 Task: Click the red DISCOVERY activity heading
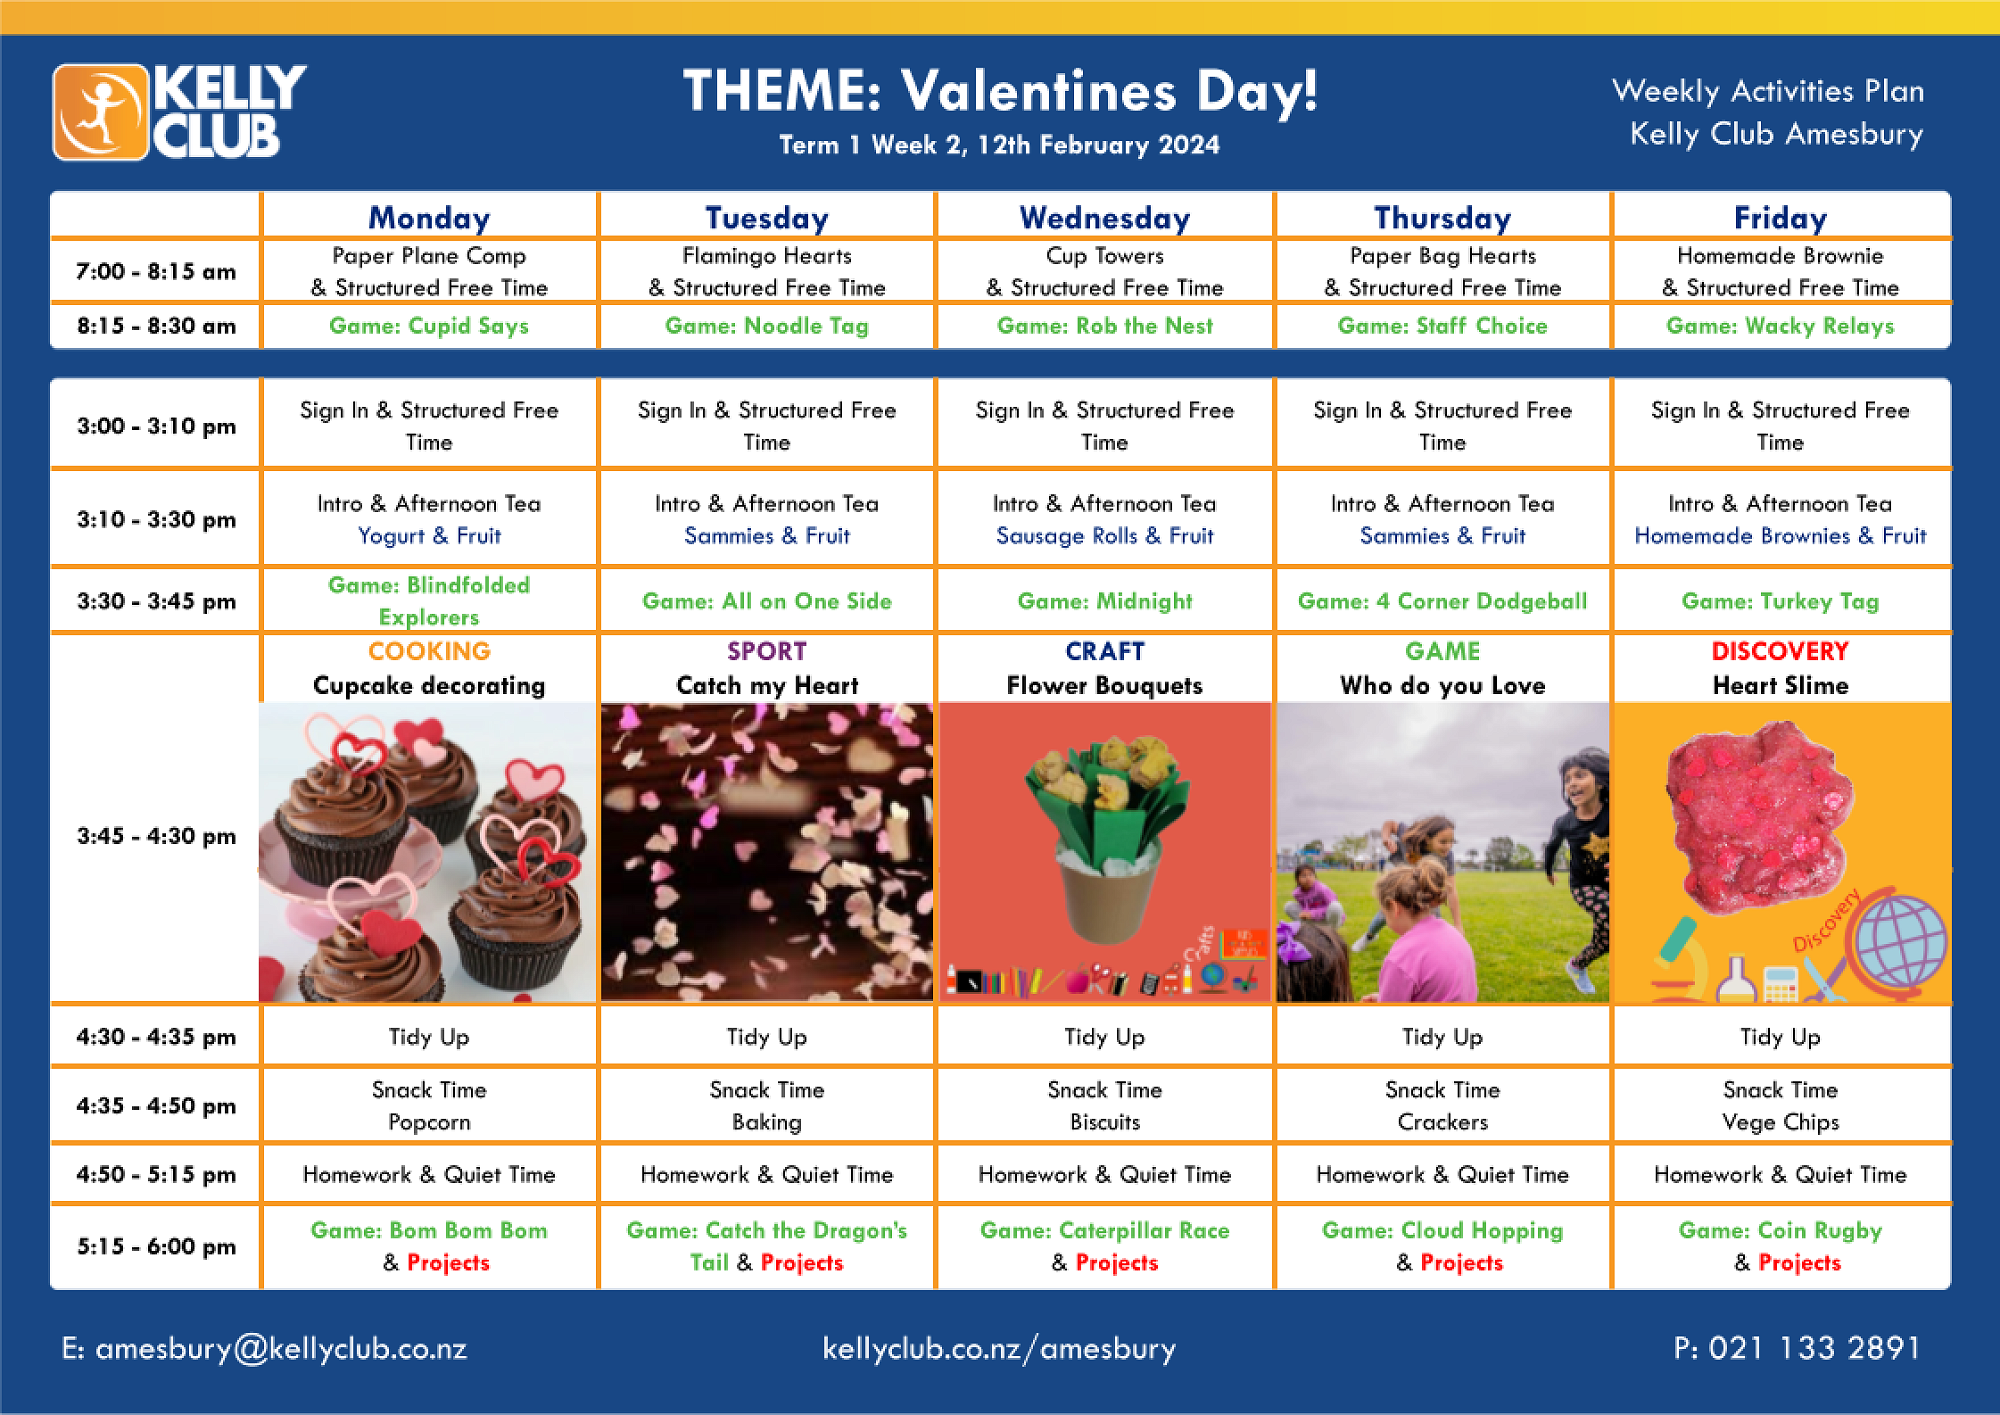[x=1780, y=651]
